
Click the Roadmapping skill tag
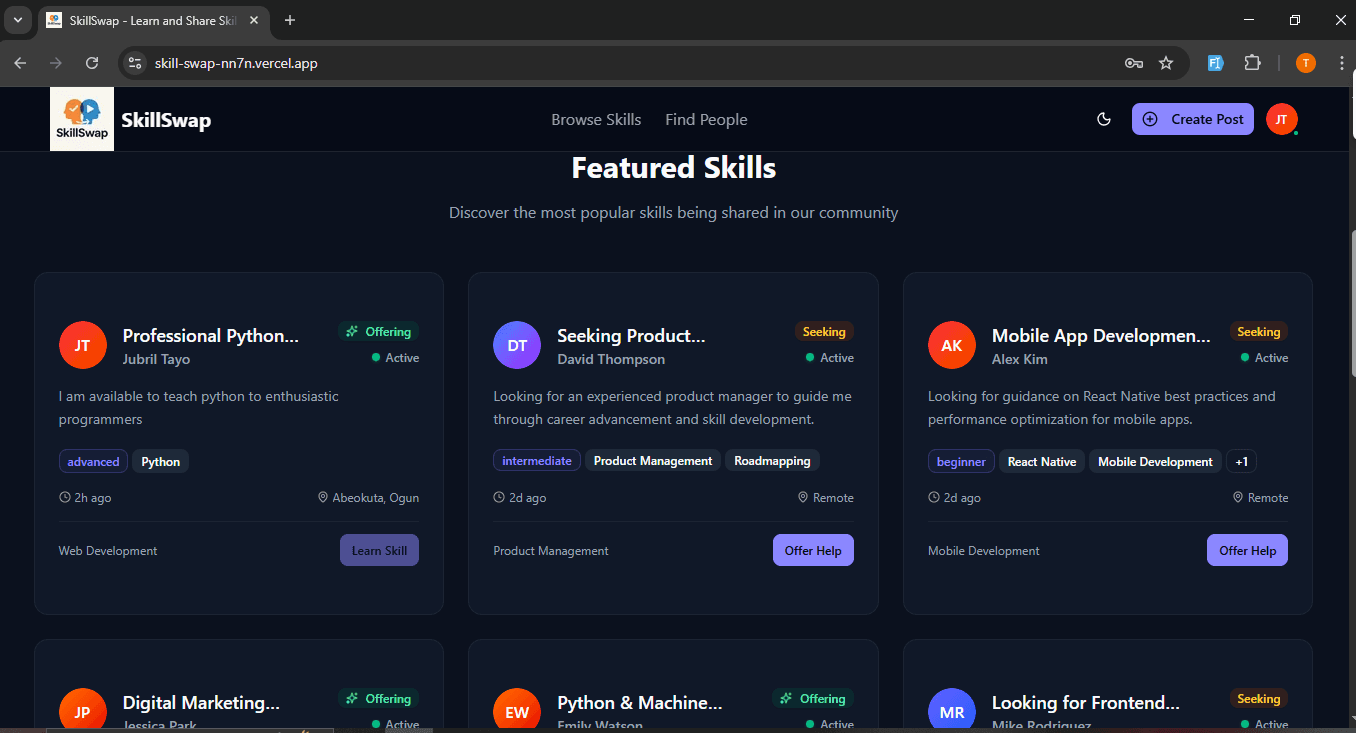click(772, 461)
